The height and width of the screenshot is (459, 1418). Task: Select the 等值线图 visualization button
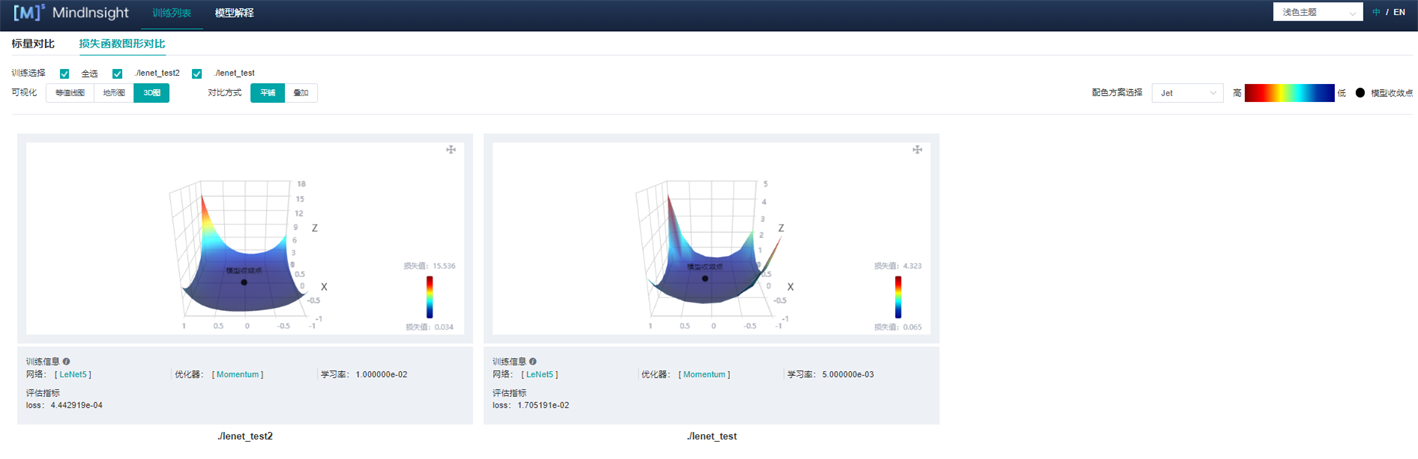pyautogui.click(x=70, y=93)
